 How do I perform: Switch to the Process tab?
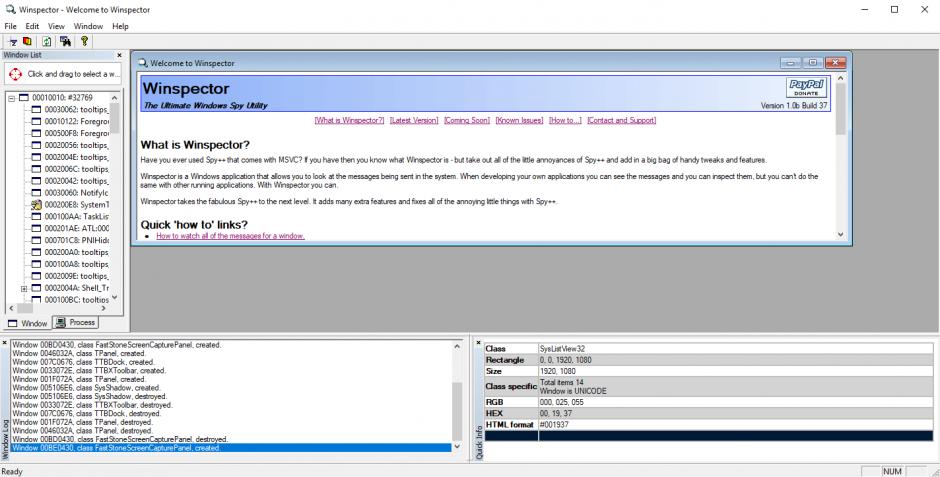[76, 322]
